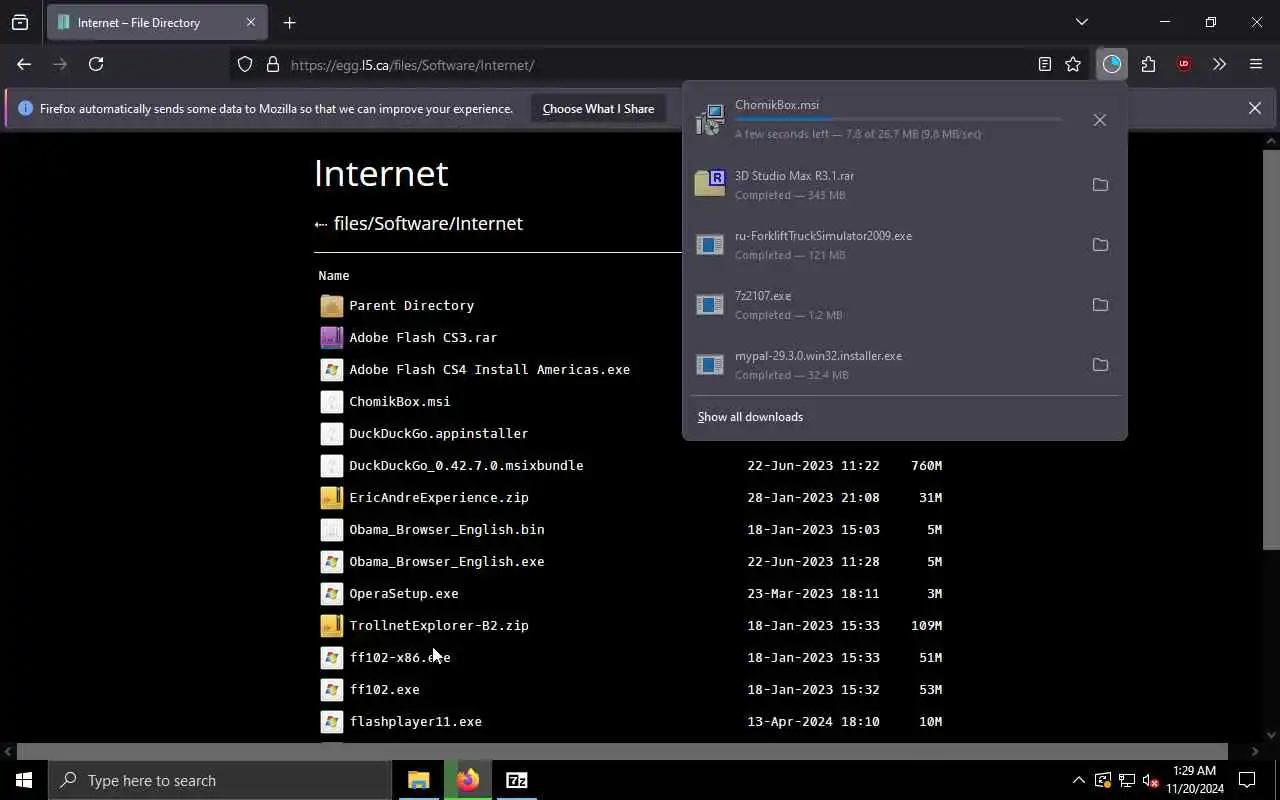The image size is (1280, 800).
Task: Open Firefox View icon in tab strip
Action: [20, 22]
